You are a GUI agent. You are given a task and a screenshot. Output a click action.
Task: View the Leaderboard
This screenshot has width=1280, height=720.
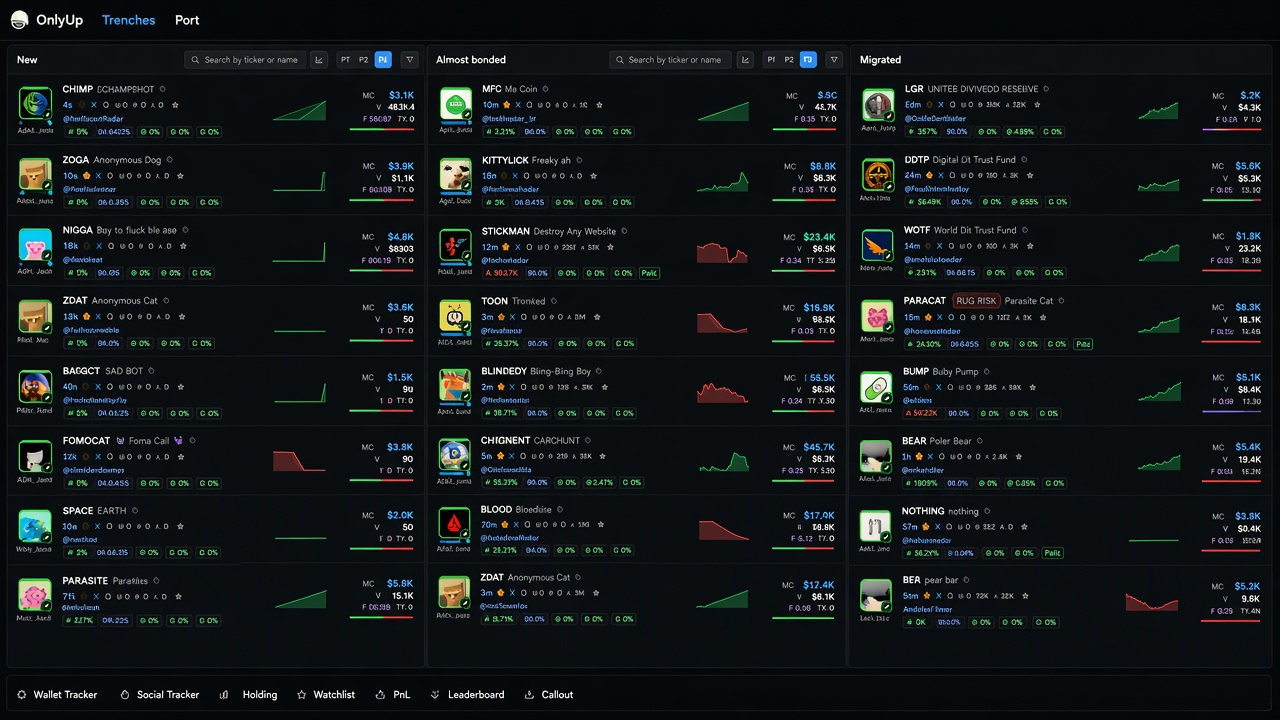click(x=467, y=695)
